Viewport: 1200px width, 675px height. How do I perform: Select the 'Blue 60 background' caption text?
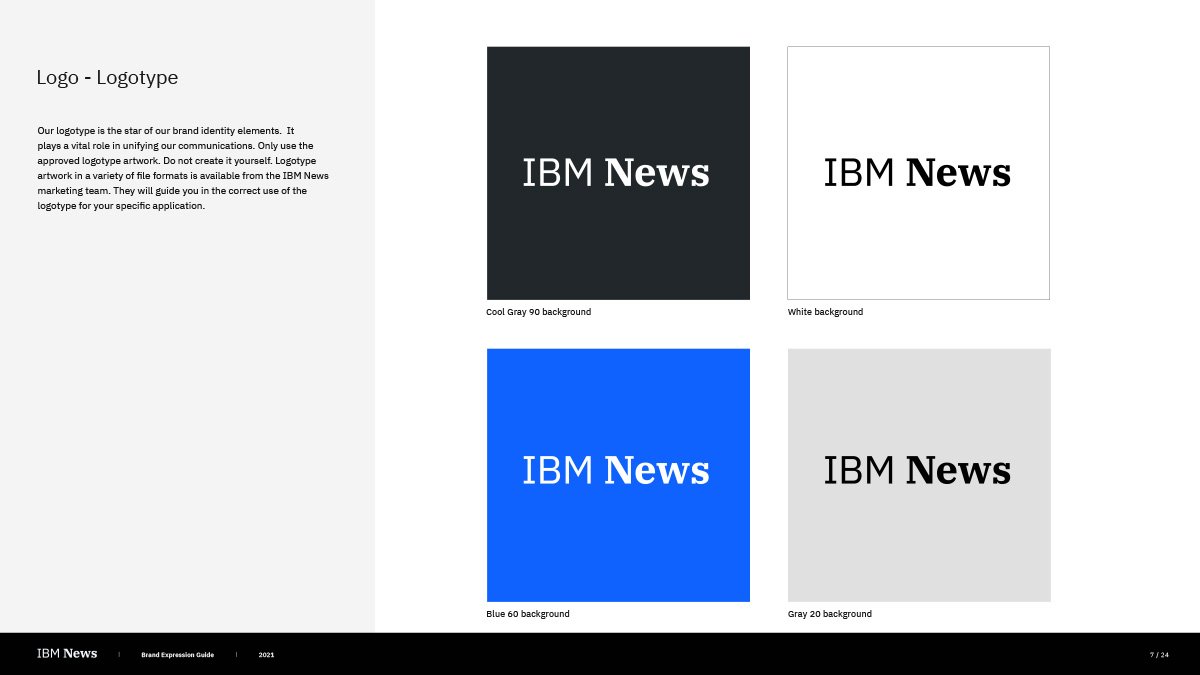526,613
